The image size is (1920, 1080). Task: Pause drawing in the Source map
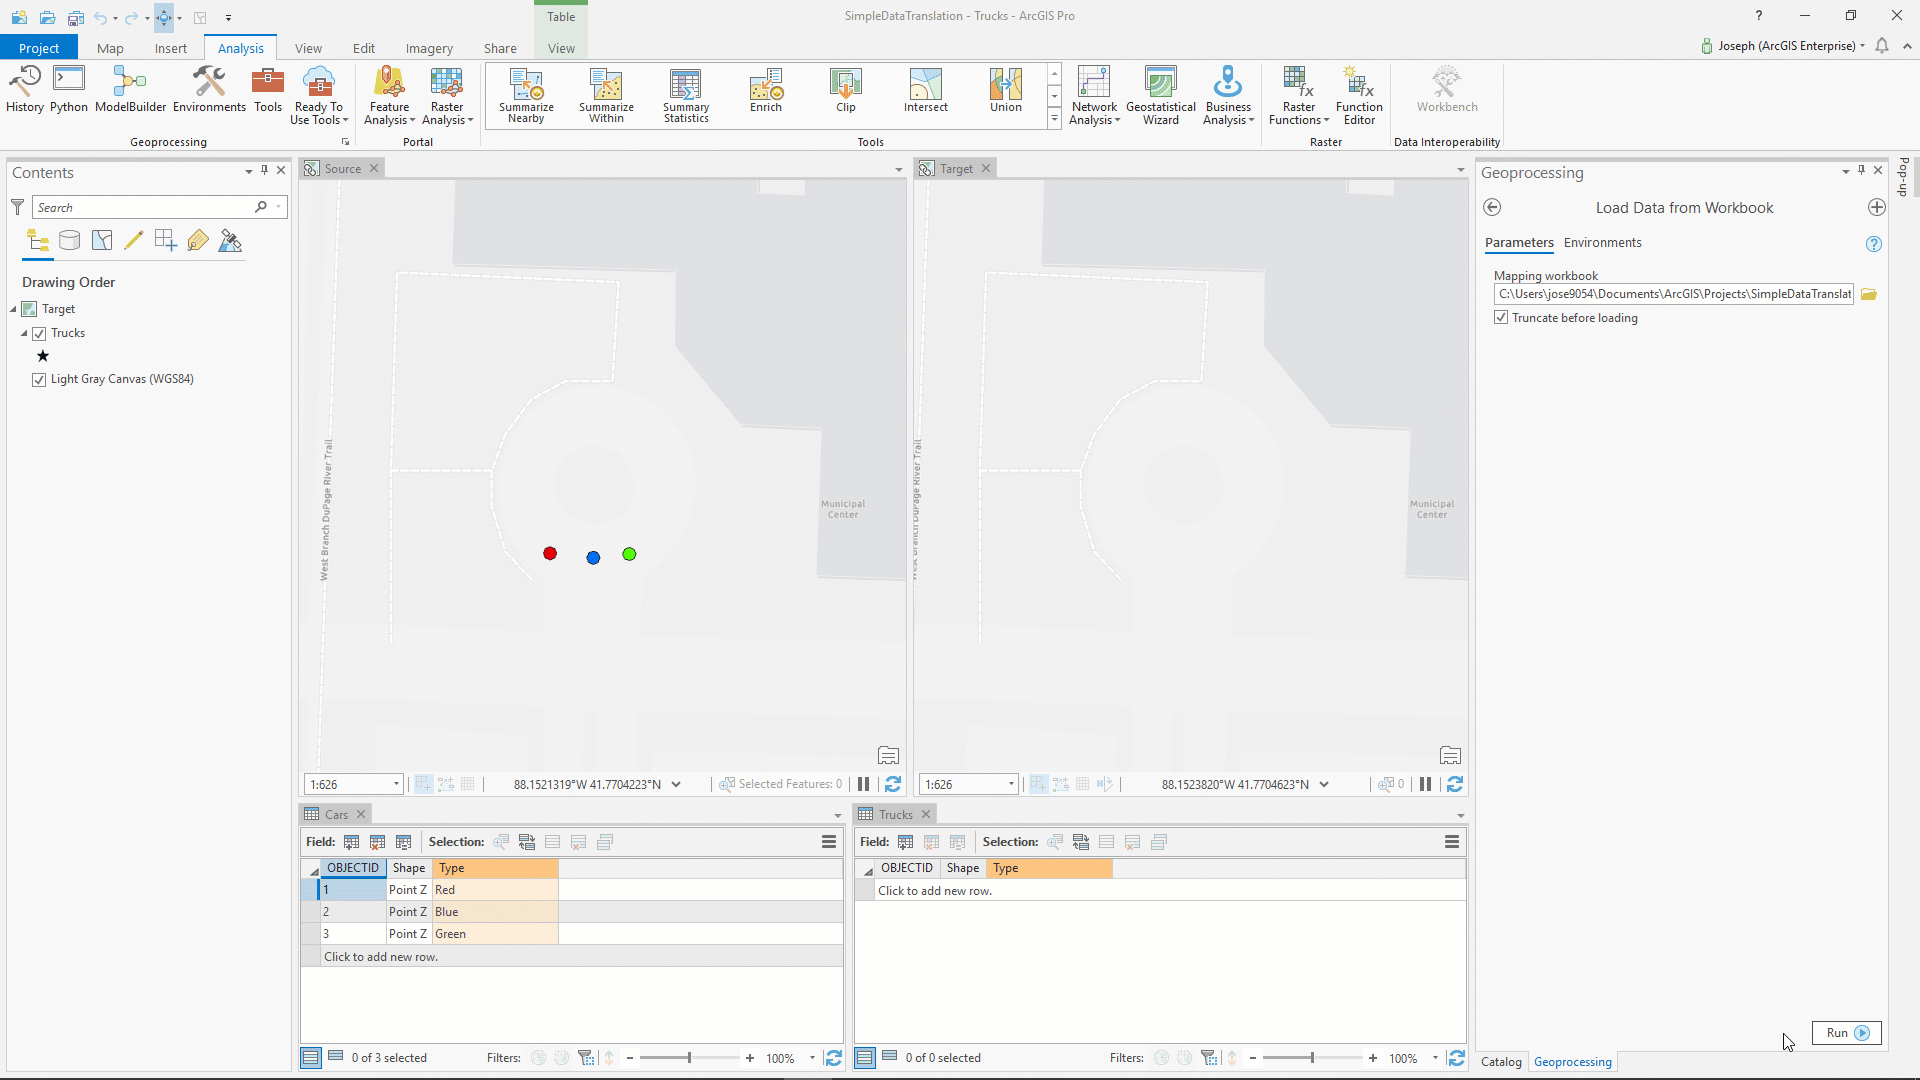coord(864,784)
